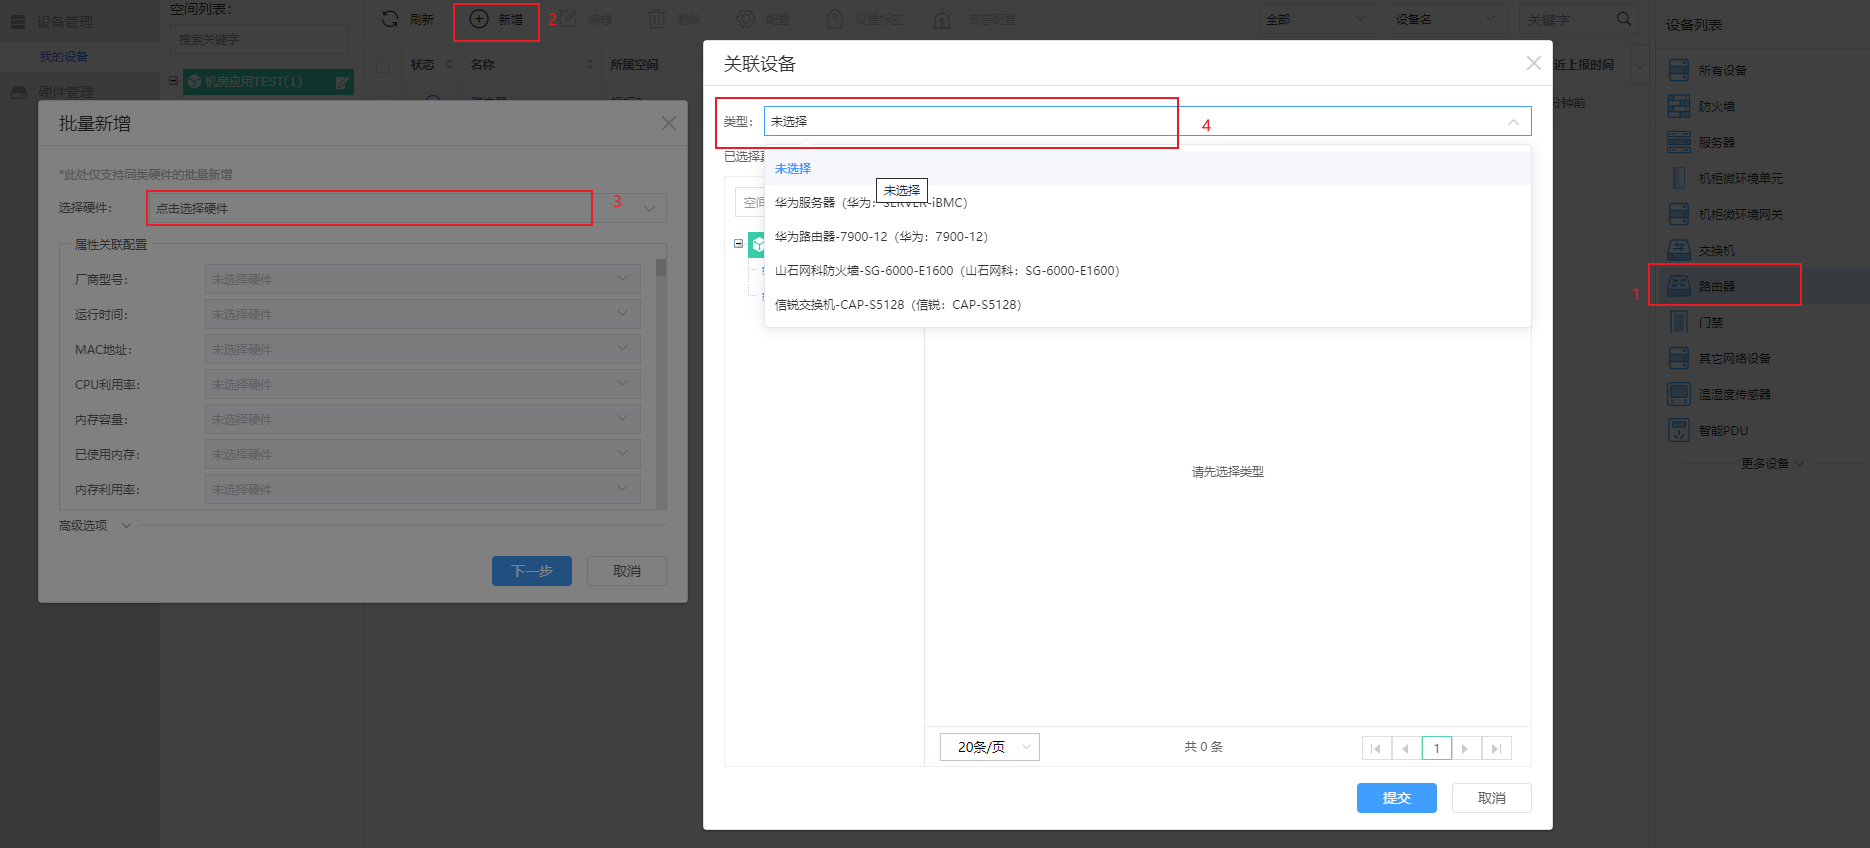The height and width of the screenshot is (848, 1870).
Task: Open the 内存容量 dropdown
Action: click(422, 419)
